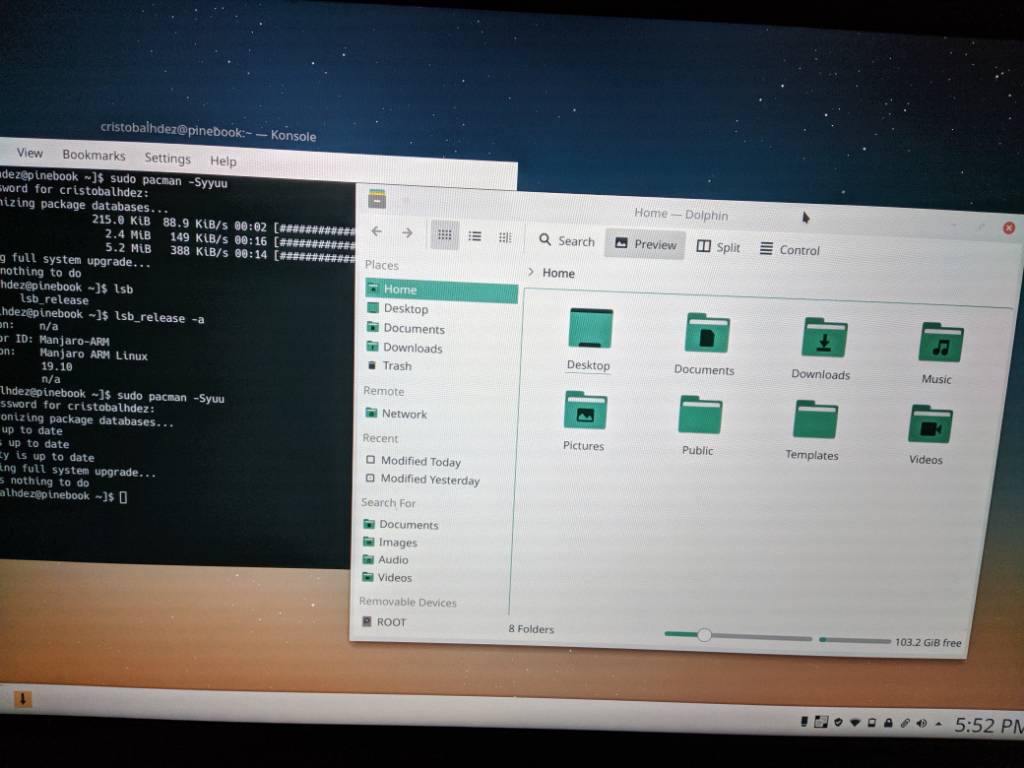Select Modified Yesterday under Recent

429,480
